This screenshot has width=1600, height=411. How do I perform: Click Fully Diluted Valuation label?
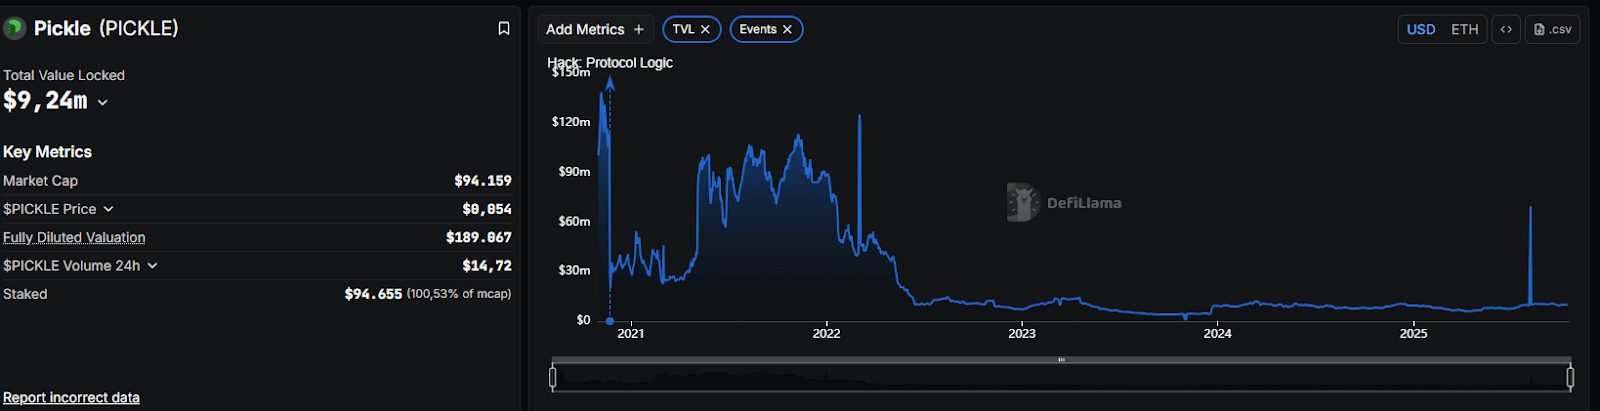[74, 238]
